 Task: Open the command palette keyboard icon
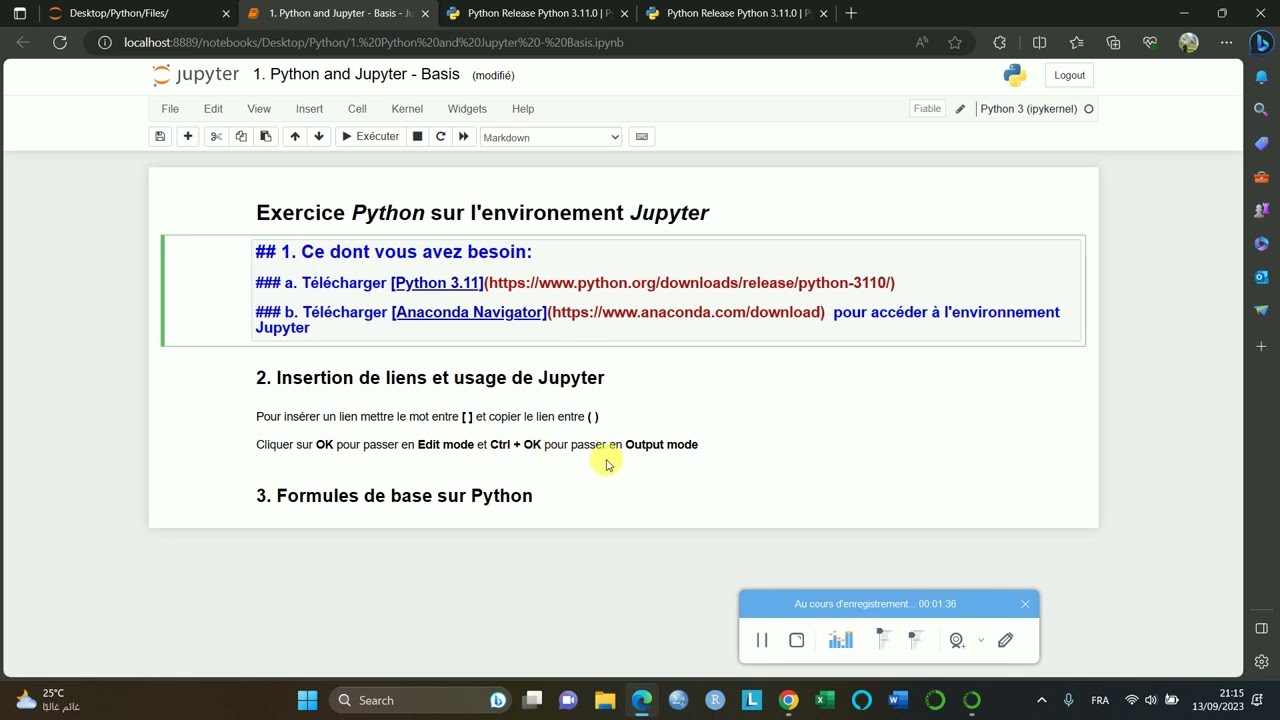642,137
